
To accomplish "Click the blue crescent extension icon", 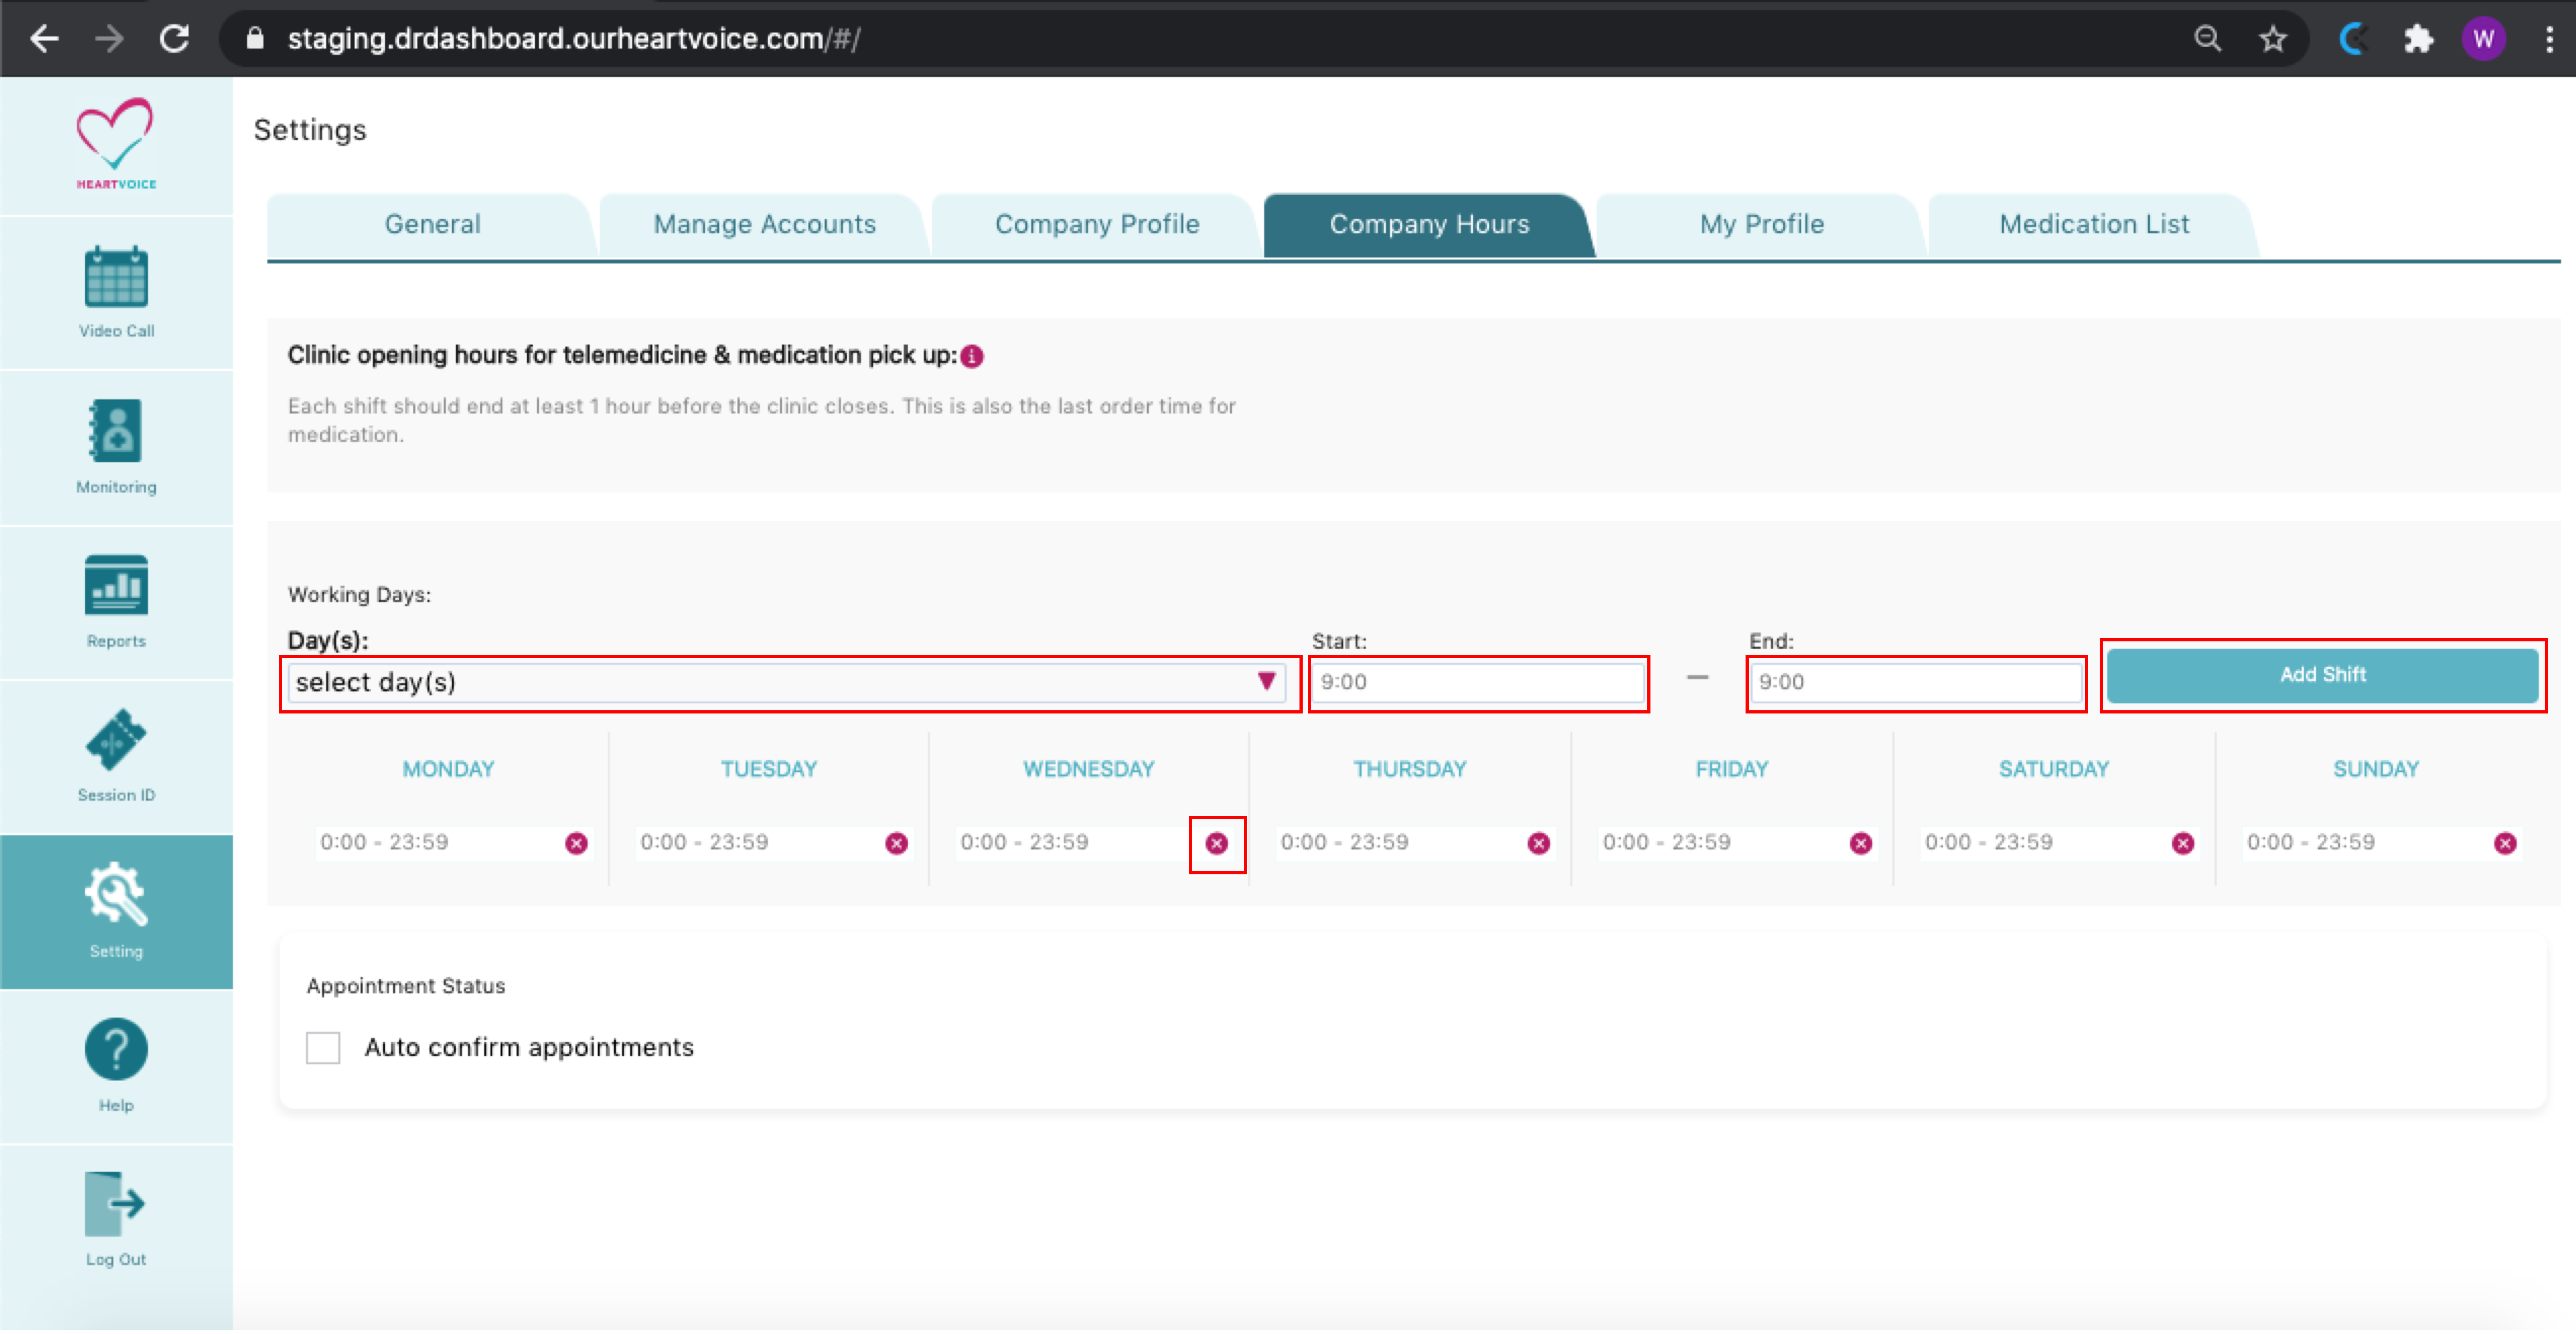I will tap(2353, 39).
